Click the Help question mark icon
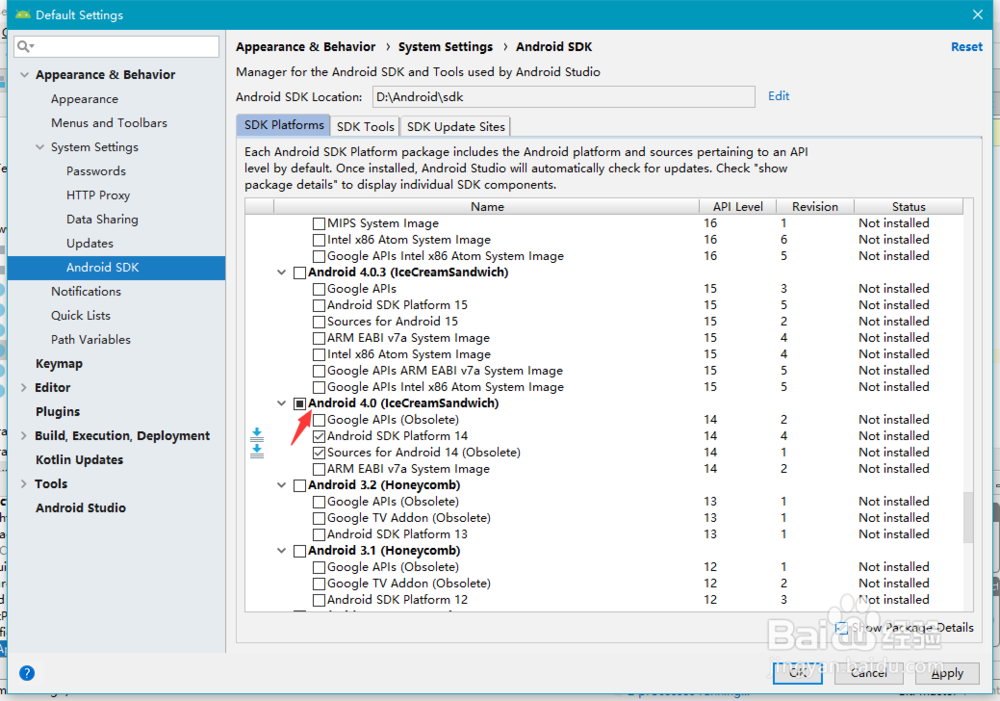The image size is (1000, 701). tap(26, 673)
